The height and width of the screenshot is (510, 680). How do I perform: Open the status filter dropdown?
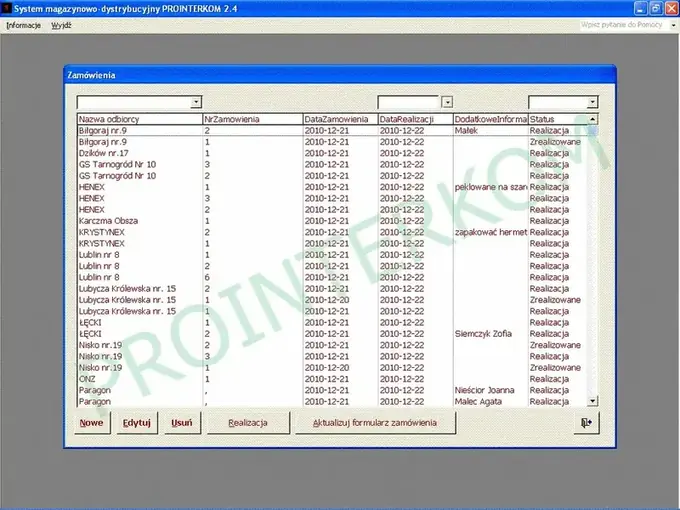[x=592, y=102]
